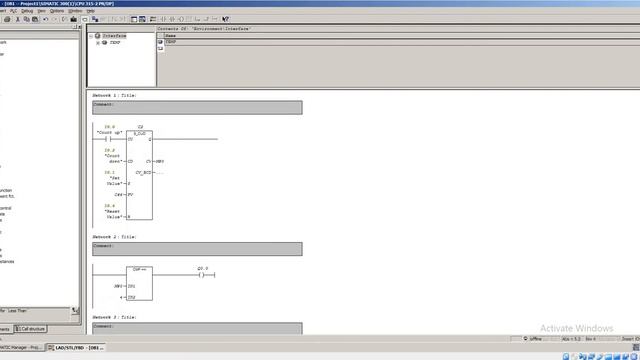Click the MW0 operand at comparator IN1

click(x=118, y=287)
